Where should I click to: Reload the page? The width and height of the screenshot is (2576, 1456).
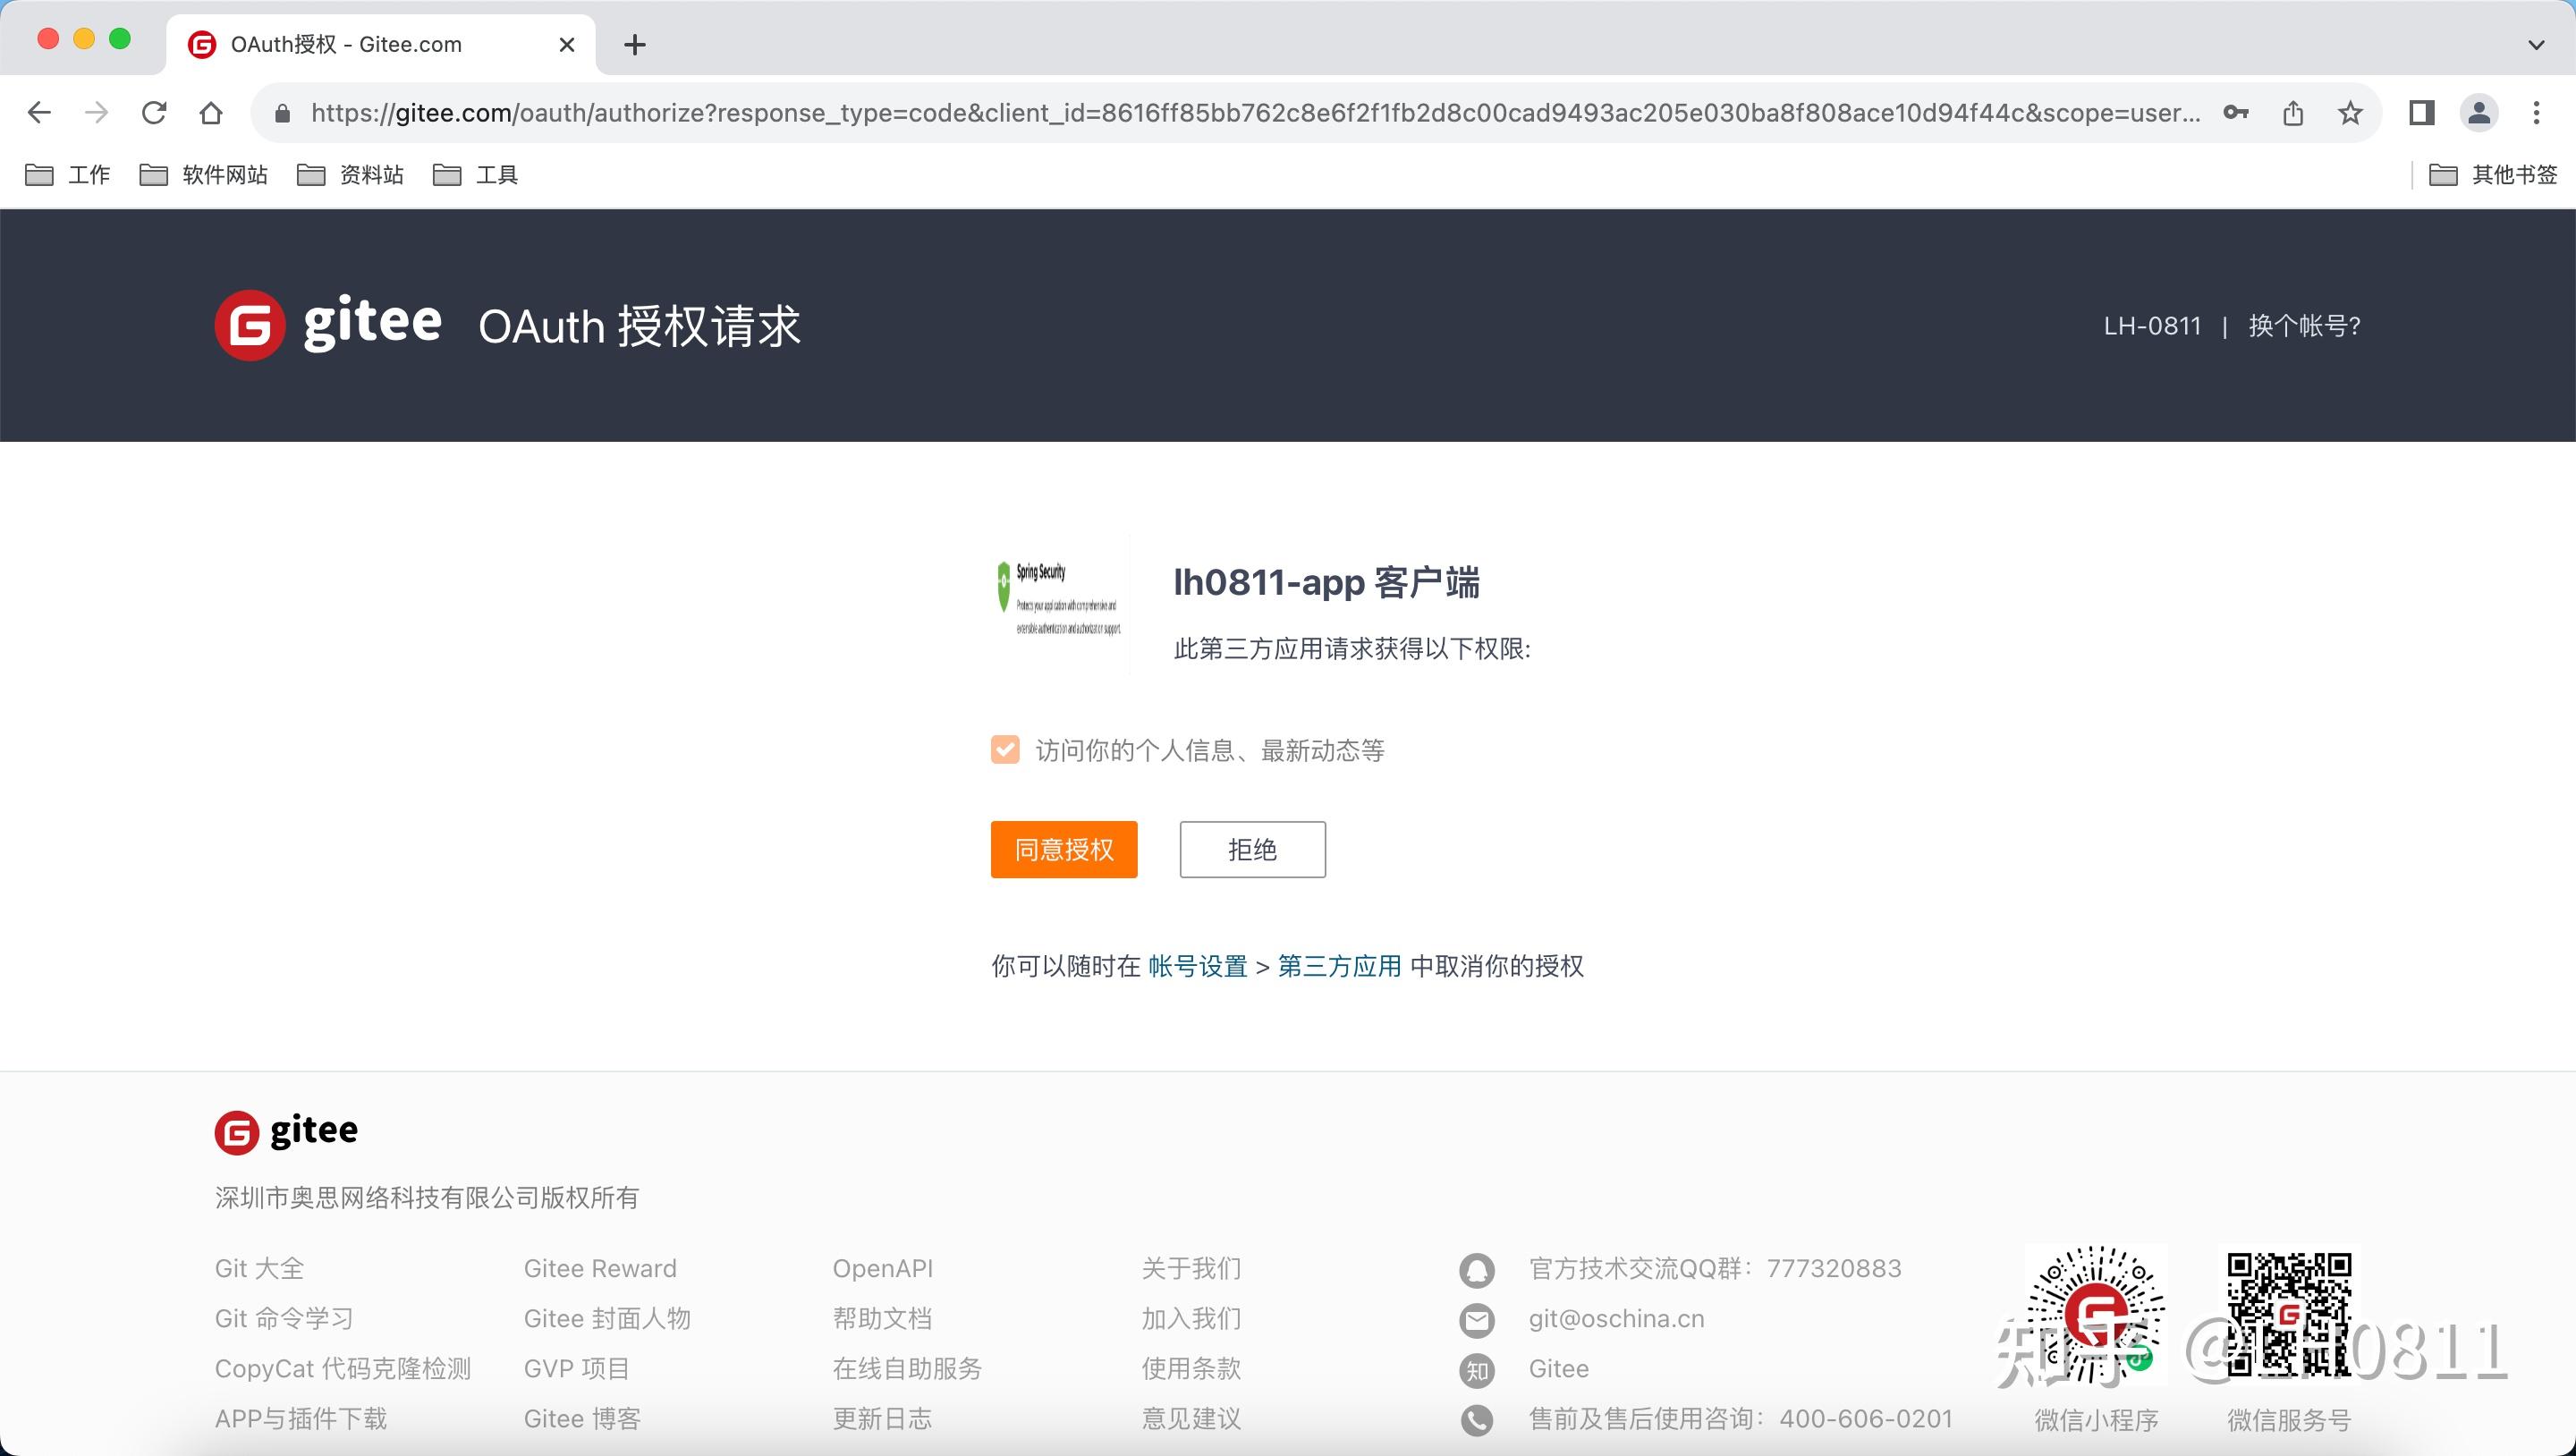coord(154,112)
